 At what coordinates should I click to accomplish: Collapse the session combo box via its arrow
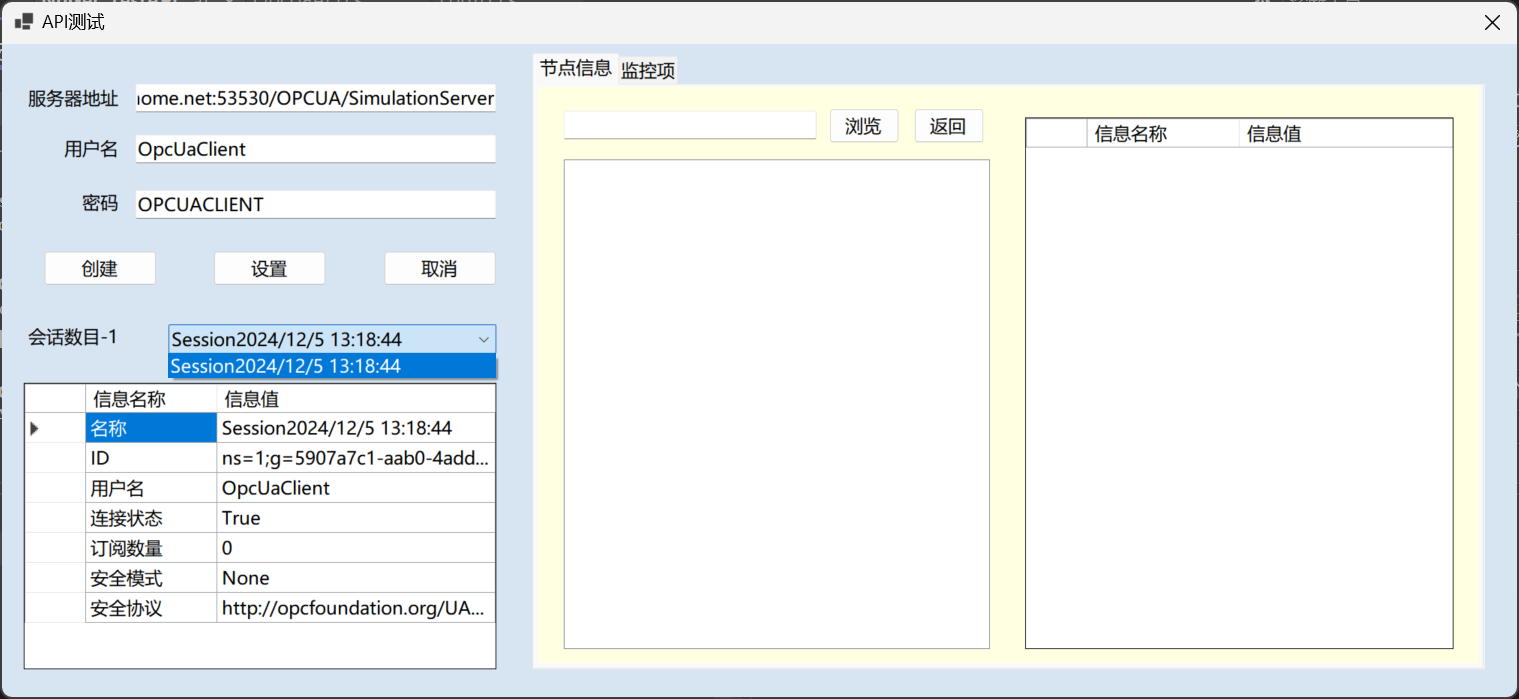tap(483, 339)
